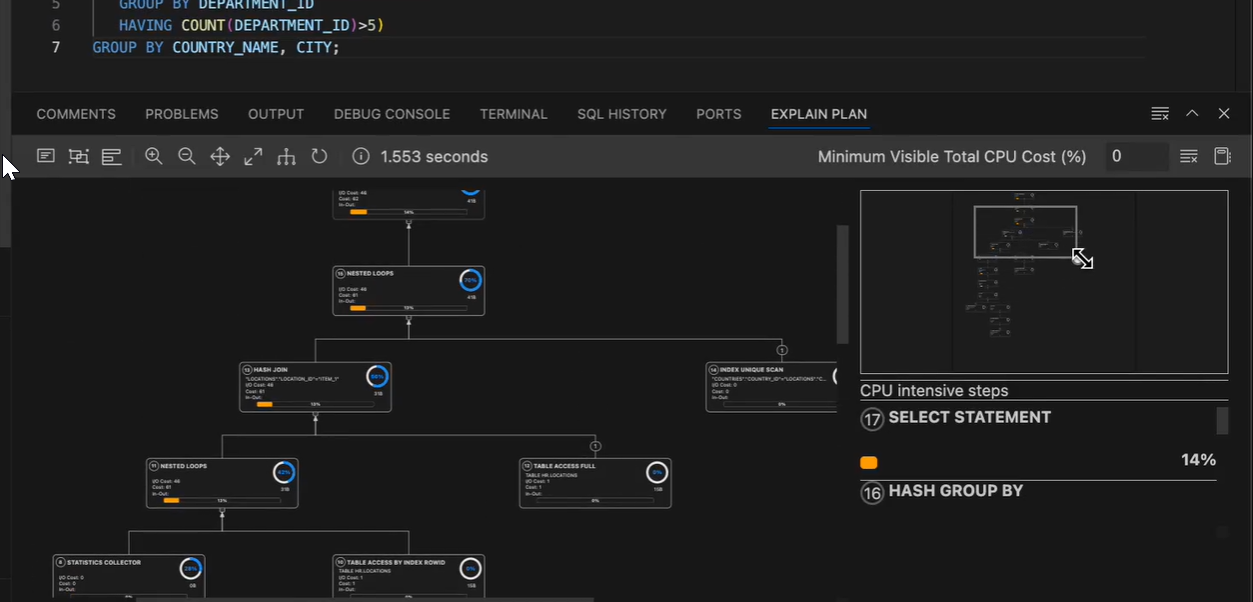Collapse the panel with the chevron icon
The height and width of the screenshot is (602, 1253).
(x=1192, y=113)
